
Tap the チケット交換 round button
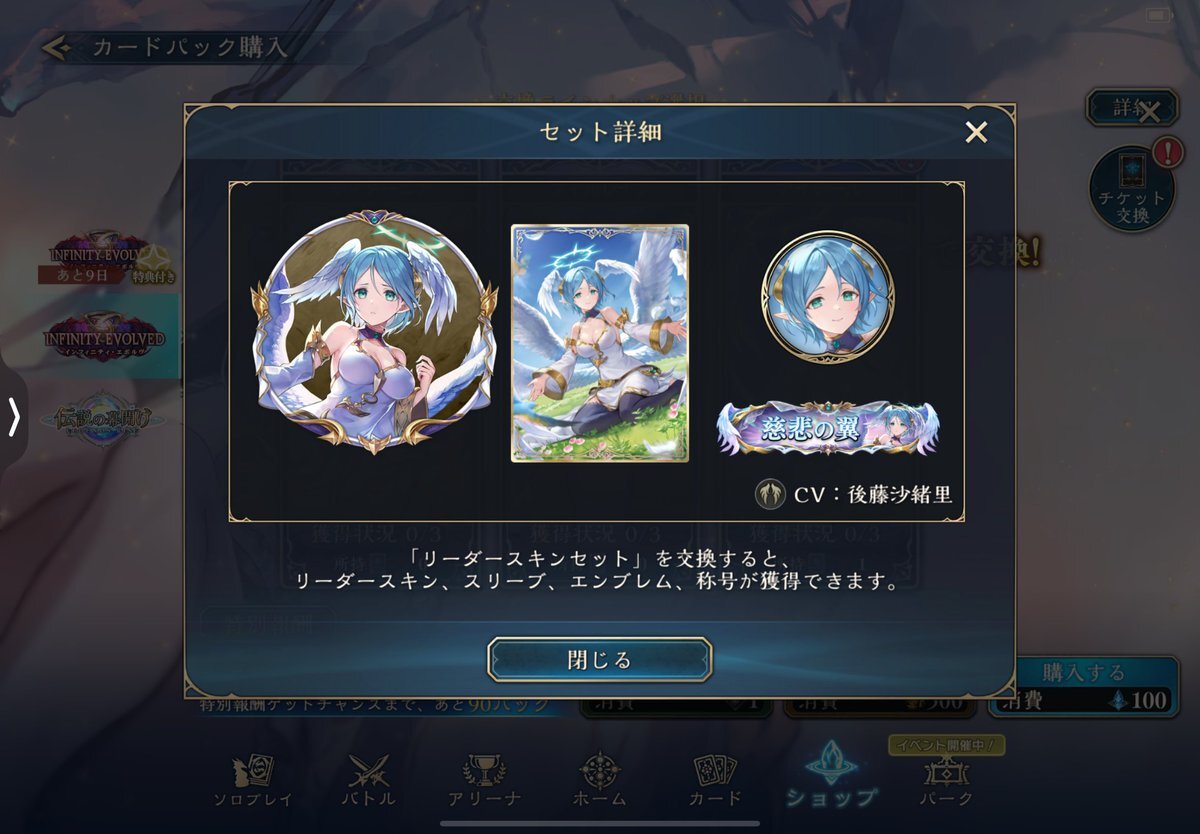1132,189
